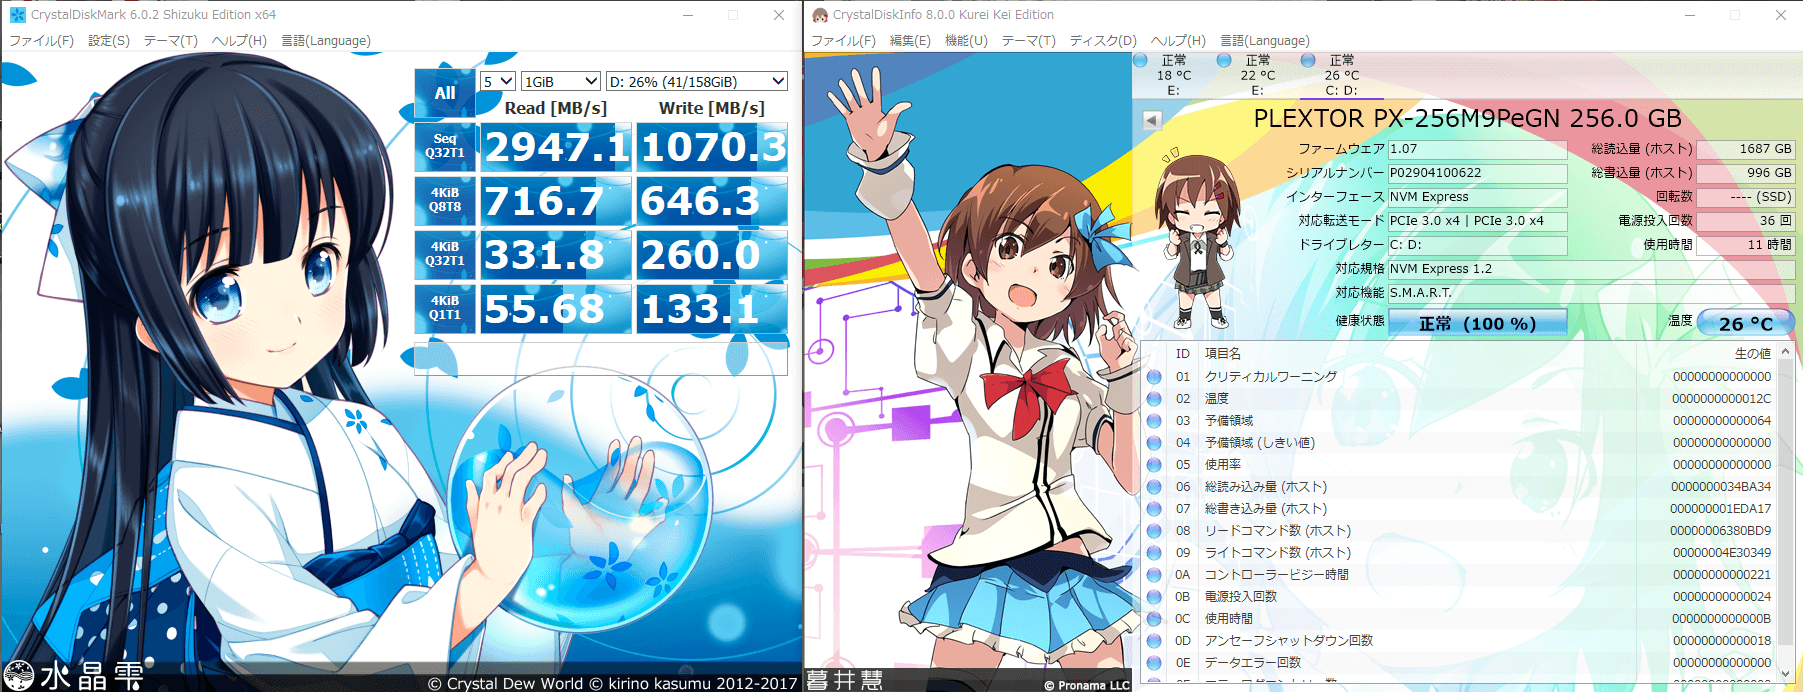Open the test count dropdown showing 5
The height and width of the screenshot is (692, 1803).
[498, 81]
